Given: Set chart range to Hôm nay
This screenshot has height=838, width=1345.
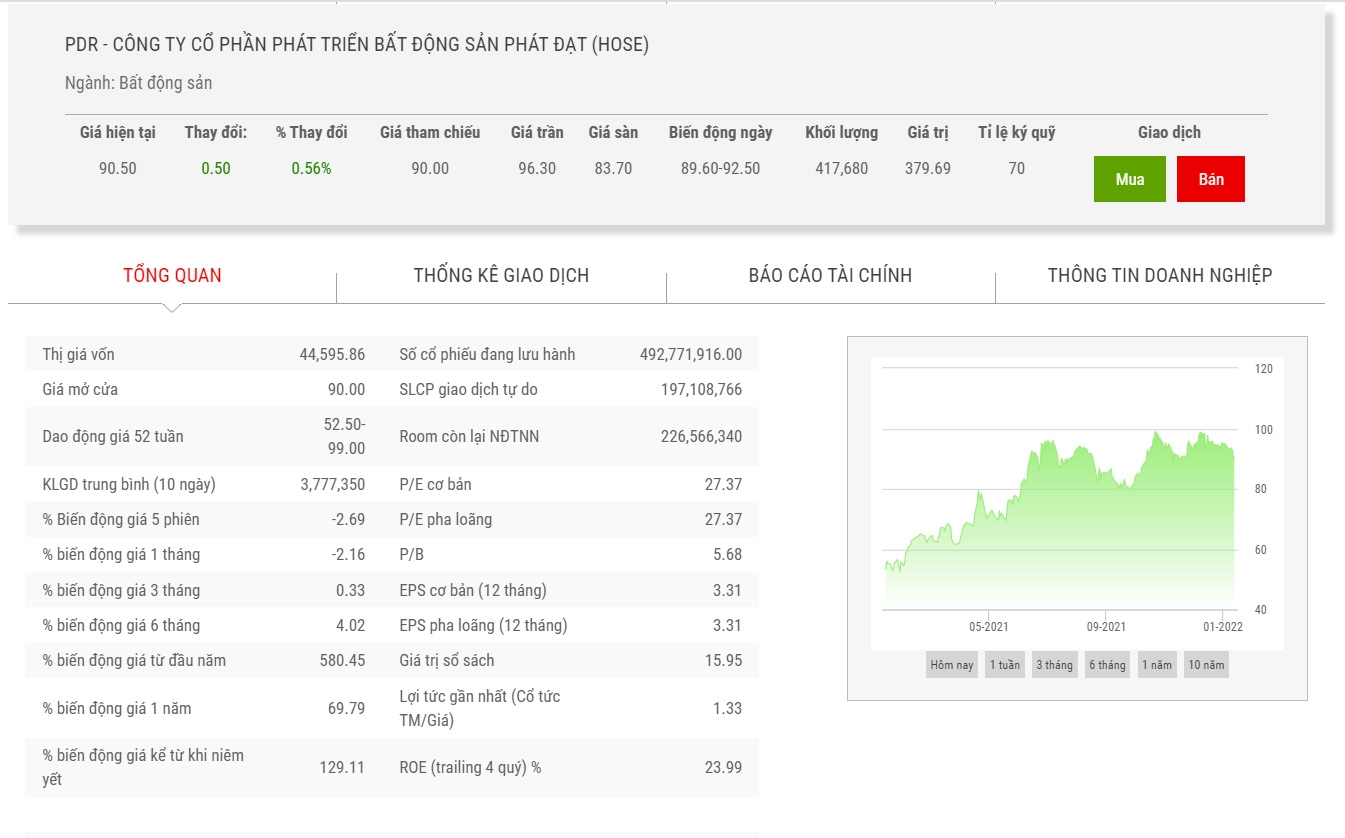Looking at the screenshot, I should pos(951,665).
